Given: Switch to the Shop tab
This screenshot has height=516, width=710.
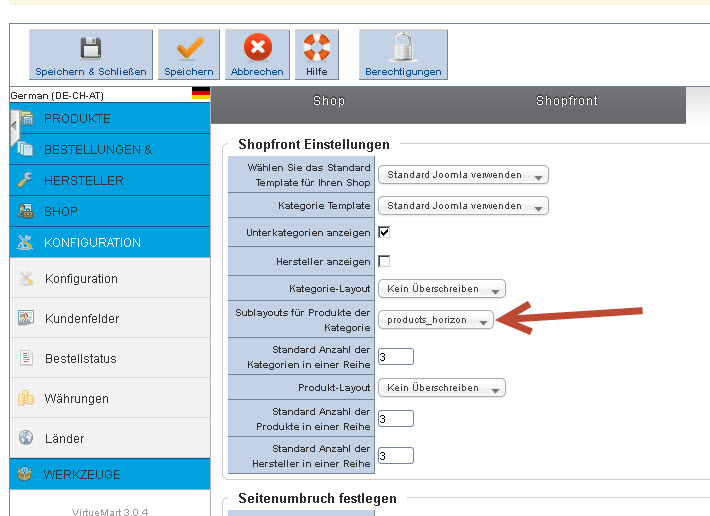Looking at the screenshot, I should click(328, 101).
